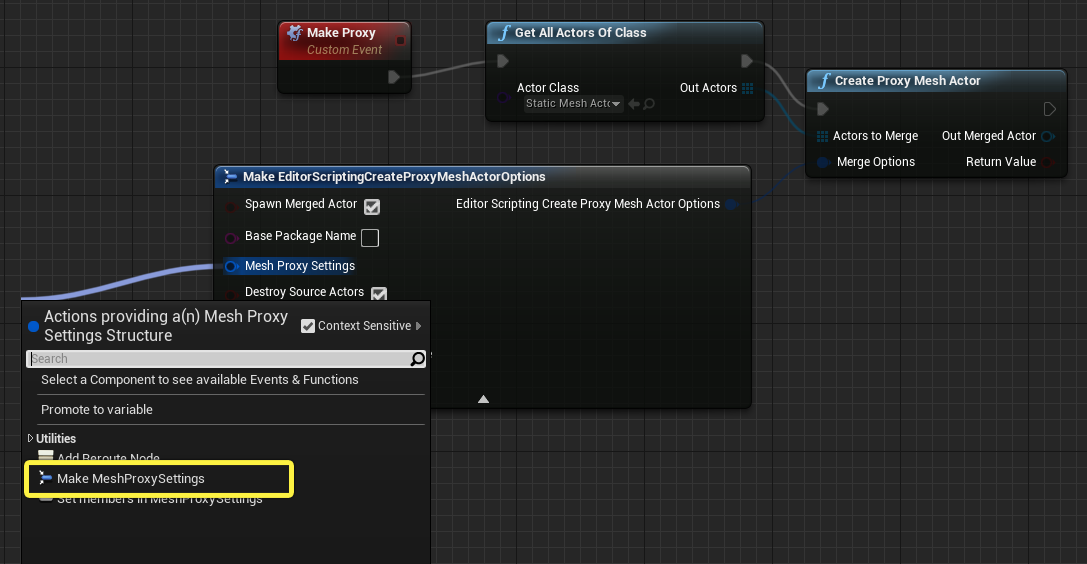Click the Make Proxy custom event icon
Image resolution: width=1087 pixels, height=564 pixels.
[x=295, y=33]
